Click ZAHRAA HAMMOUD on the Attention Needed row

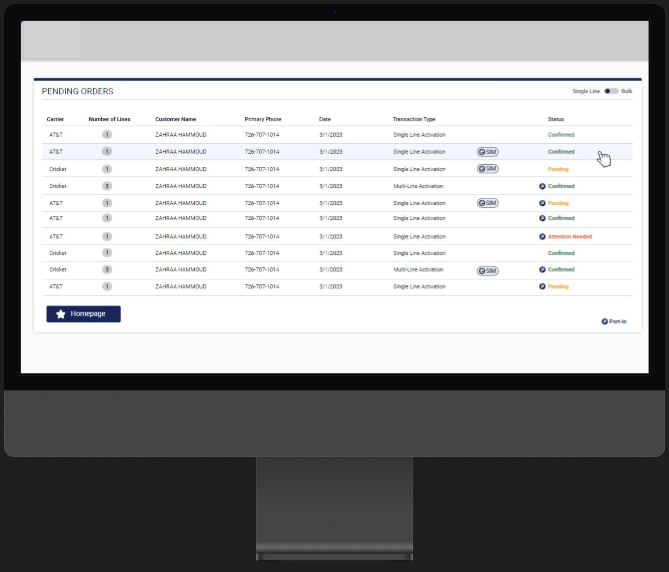(181, 237)
